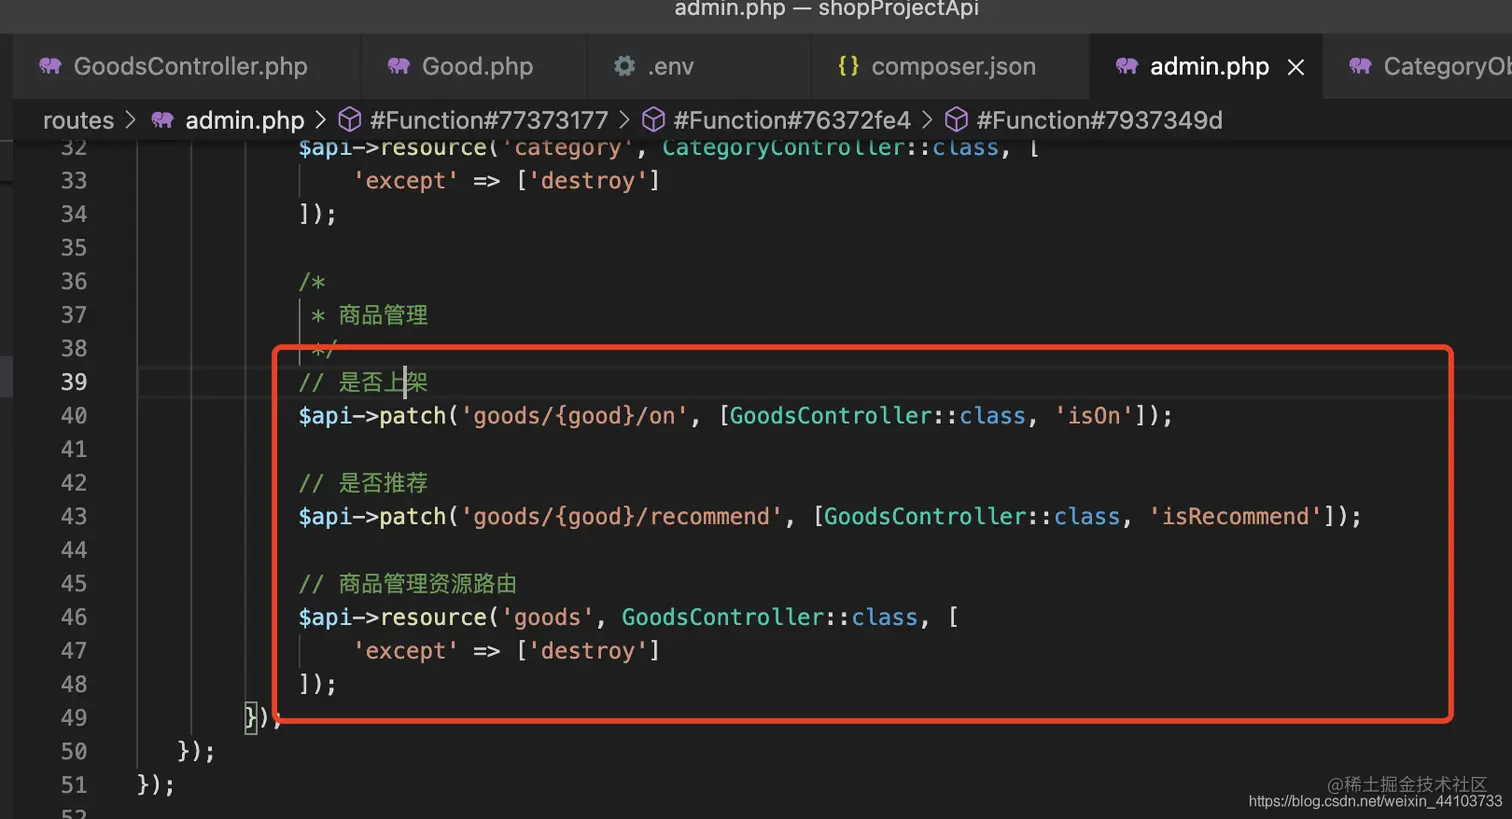Click the PHP icon on CategoryOb tab
Screen dimensions: 1512x819
(1360, 66)
